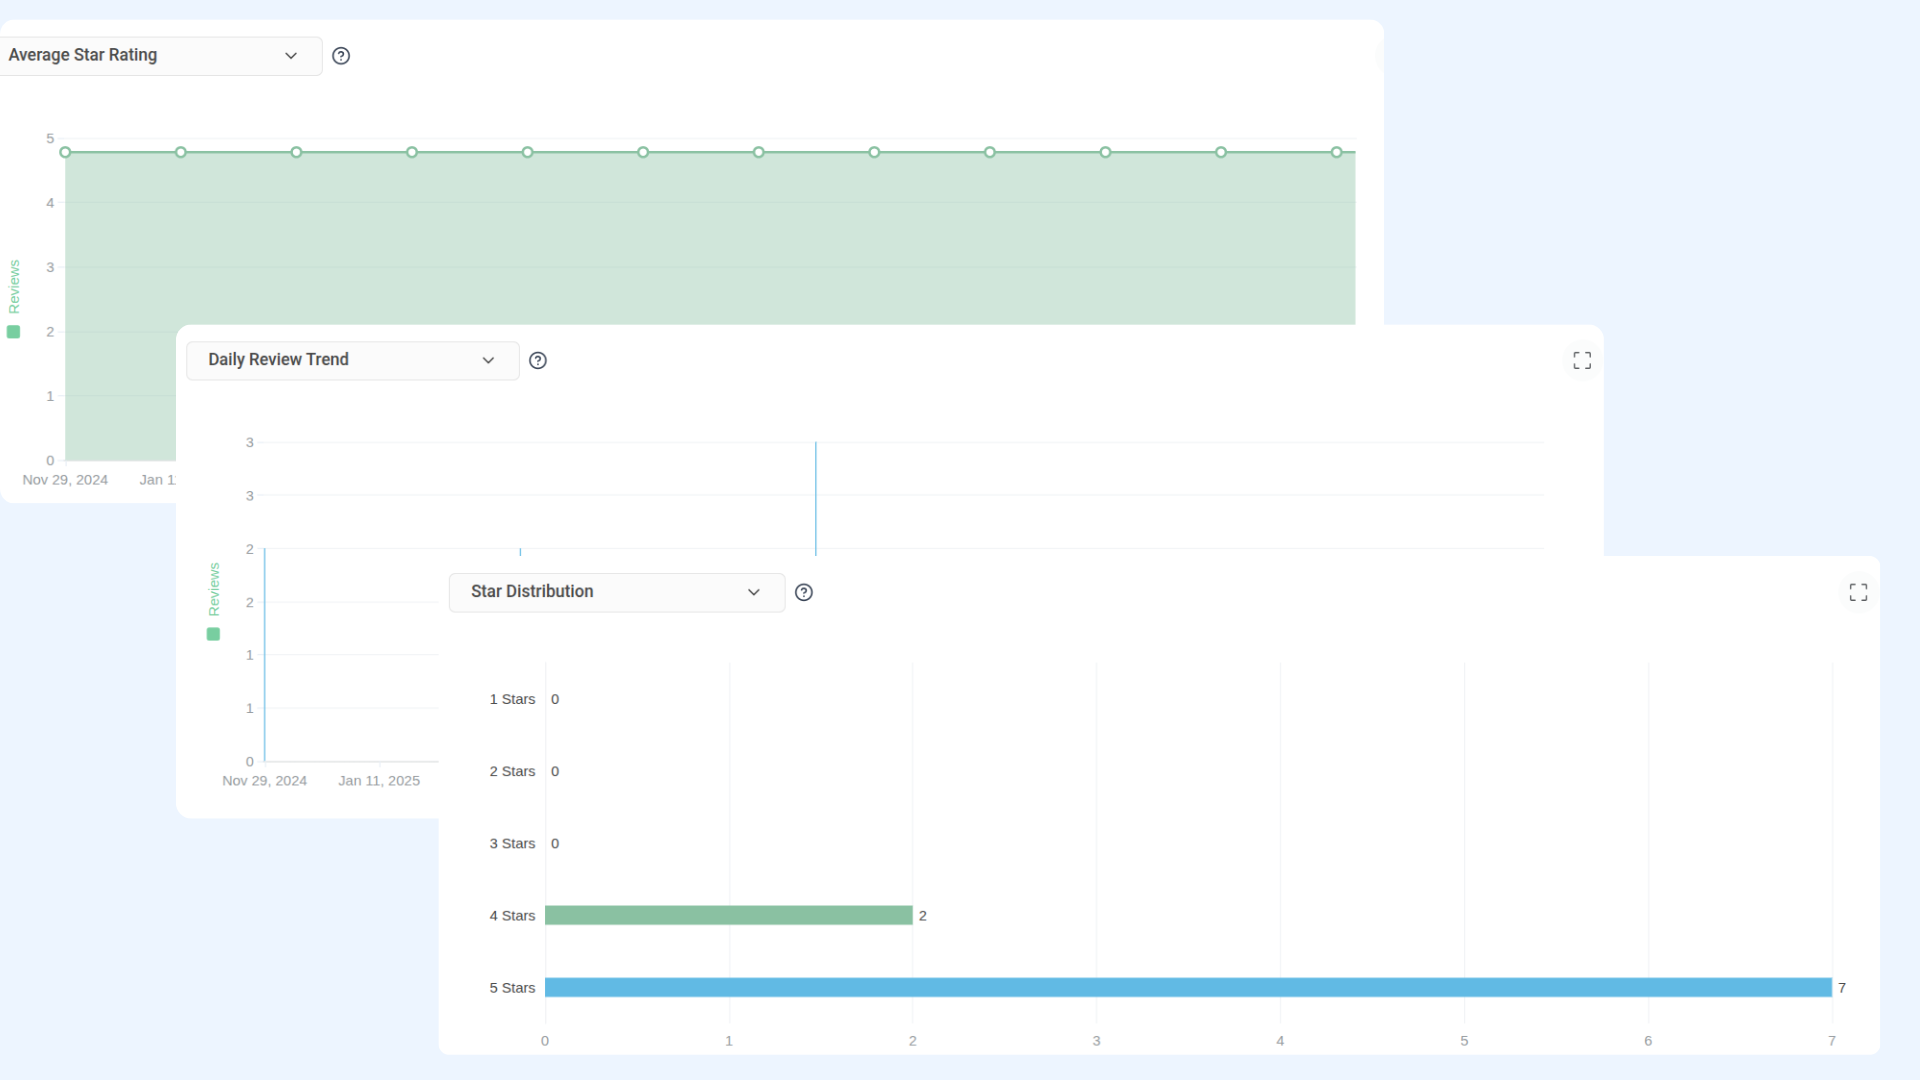Open the Star Distribution dropdown
This screenshot has width=1920, height=1080.
point(615,592)
